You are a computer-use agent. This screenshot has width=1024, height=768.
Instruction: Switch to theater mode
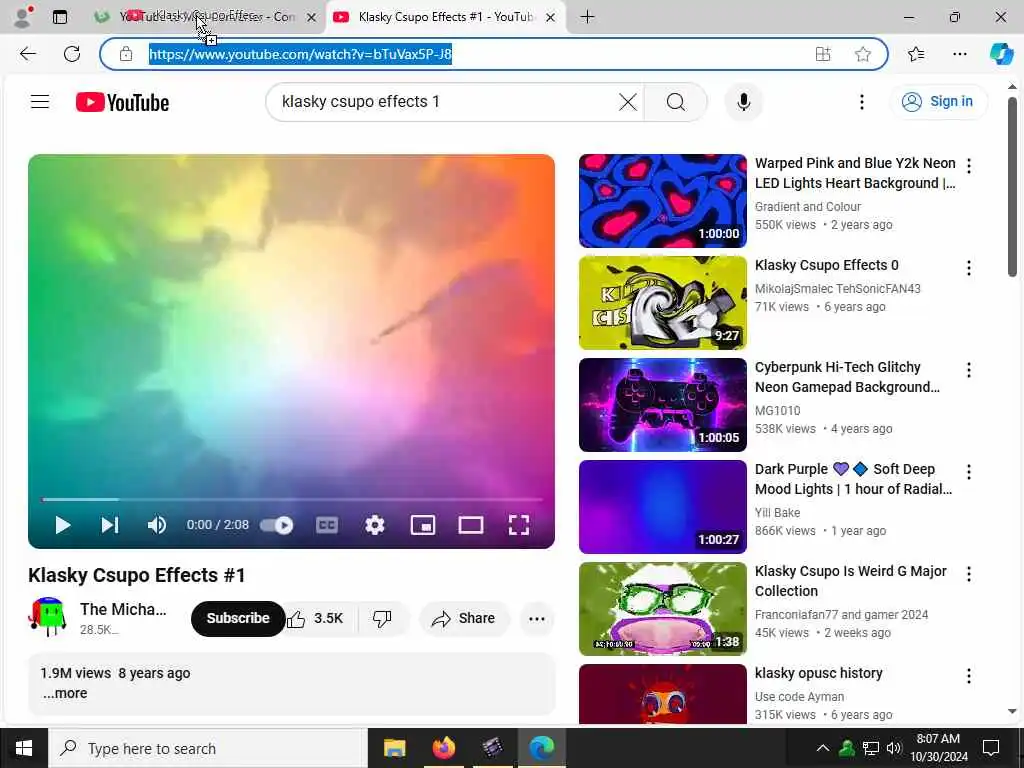tap(471, 525)
